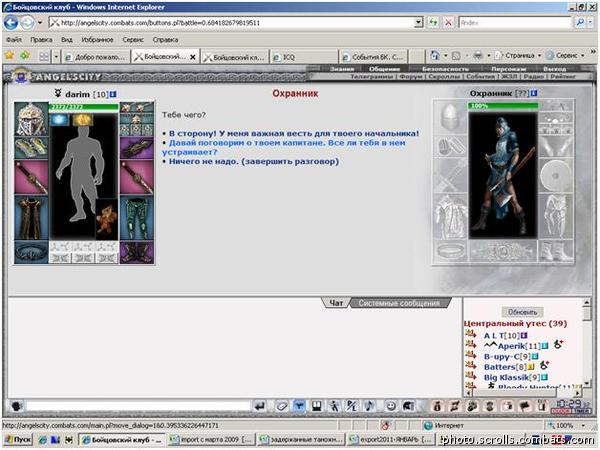600x450 pixels.
Task: Choose 'В сторону! У меня важная весть' reply
Action: [294, 134]
